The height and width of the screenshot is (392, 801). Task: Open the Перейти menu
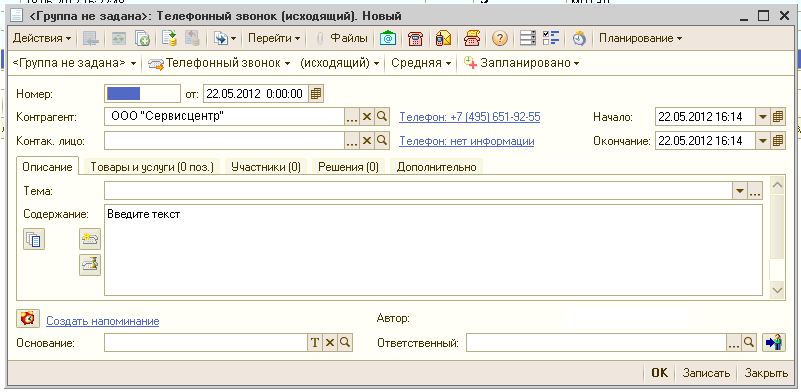pos(274,38)
